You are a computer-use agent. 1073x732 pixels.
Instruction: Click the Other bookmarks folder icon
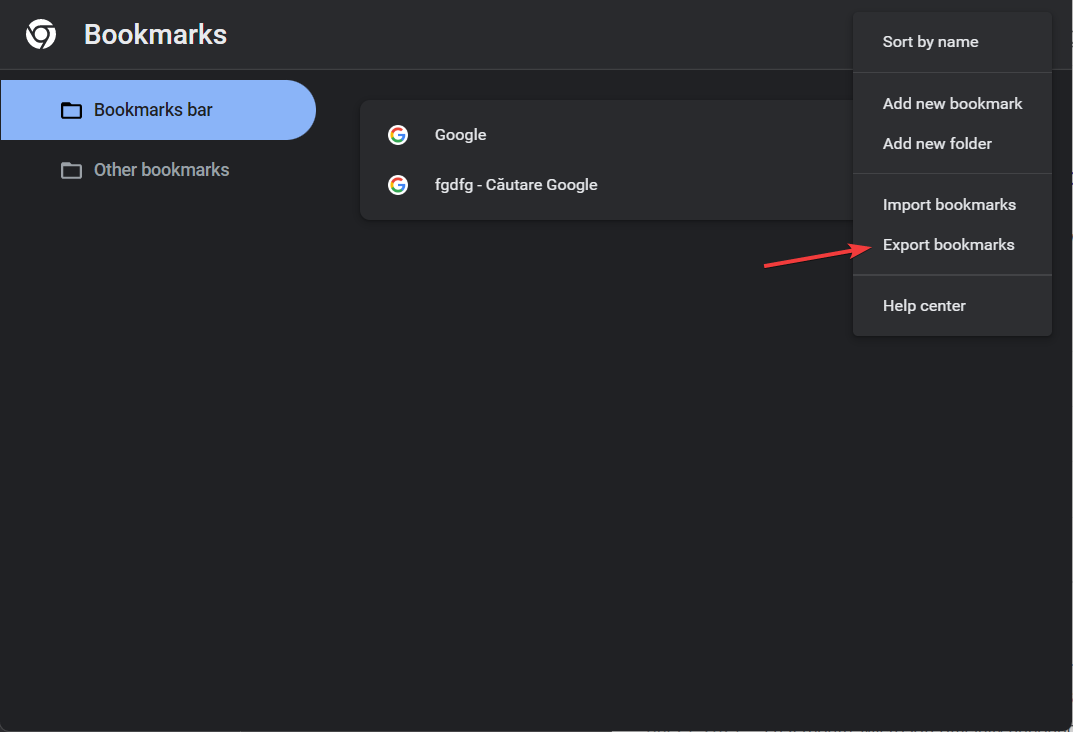pyautogui.click(x=71, y=170)
